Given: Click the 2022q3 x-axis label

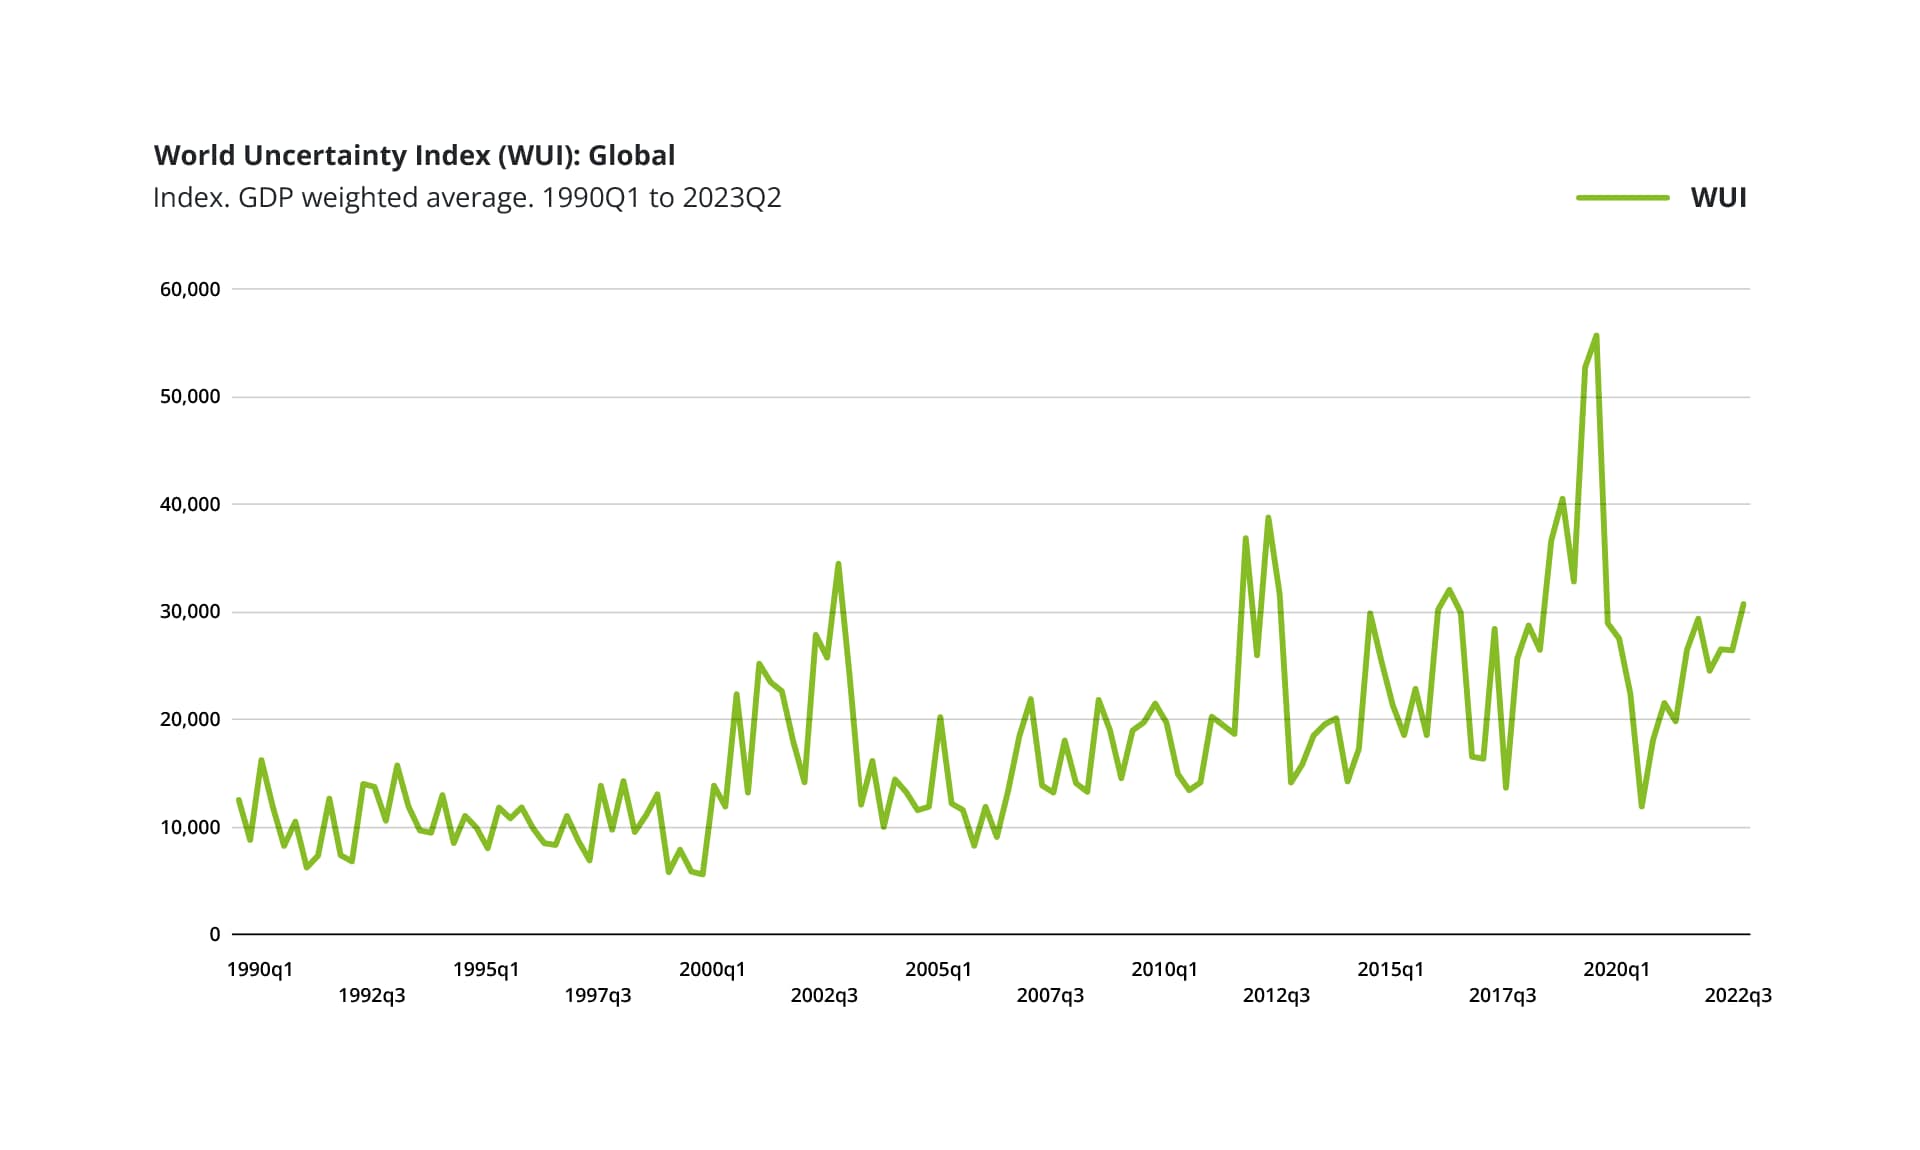Looking at the screenshot, I should tap(1738, 996).
